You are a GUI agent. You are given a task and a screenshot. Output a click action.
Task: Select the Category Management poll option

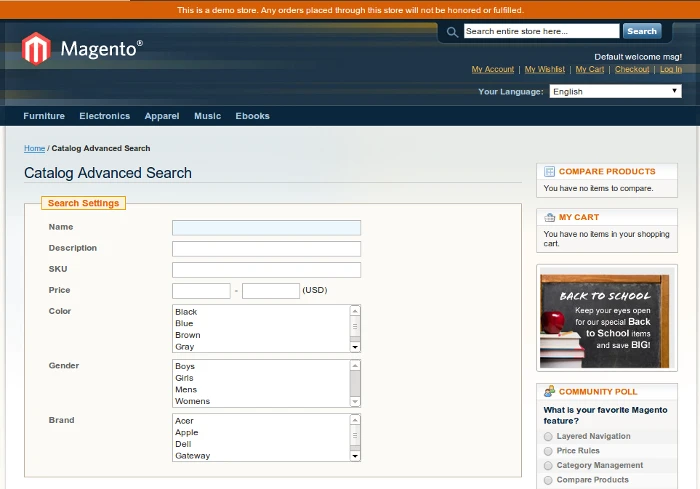coord(548,466)
